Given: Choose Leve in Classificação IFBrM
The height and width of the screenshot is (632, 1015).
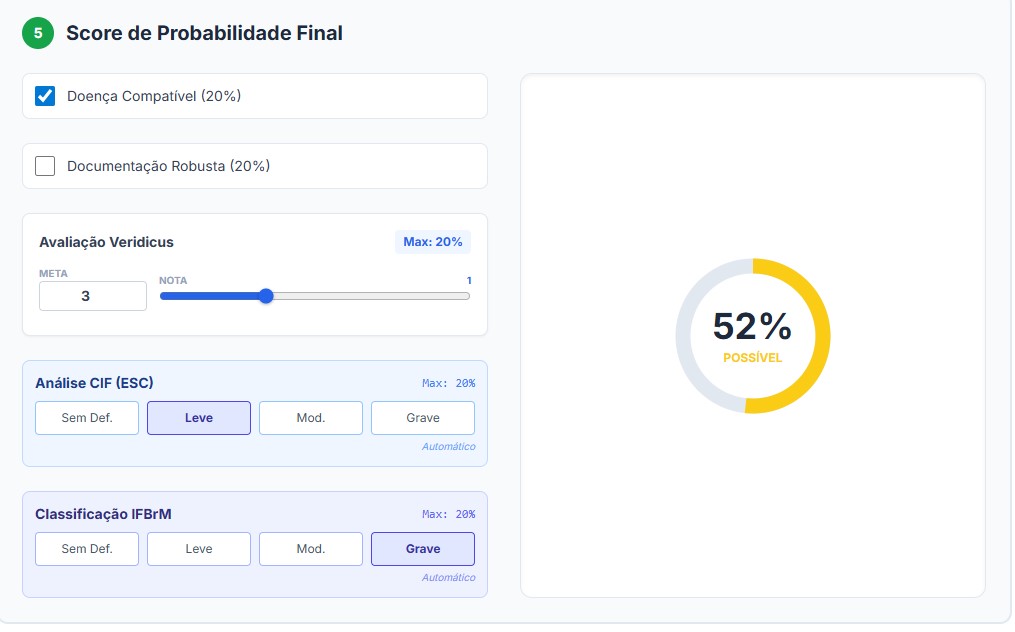Looking at the screenshot, I should click(199, 549).
